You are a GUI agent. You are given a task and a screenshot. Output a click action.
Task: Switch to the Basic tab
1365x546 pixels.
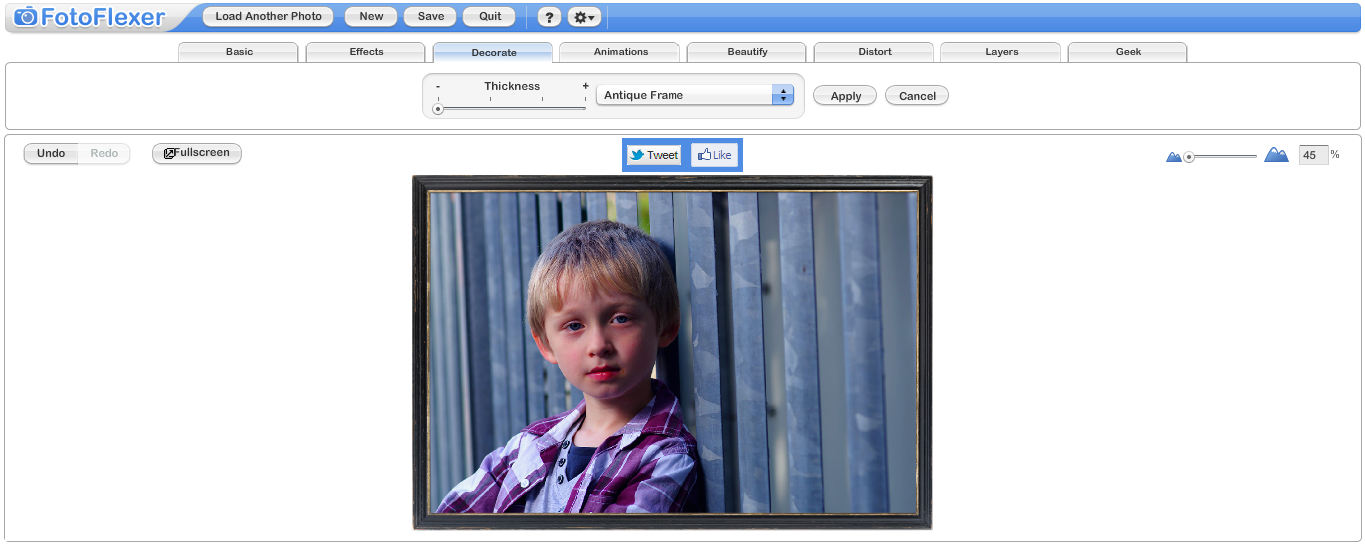pyautogui.click(x=238, y=52)
